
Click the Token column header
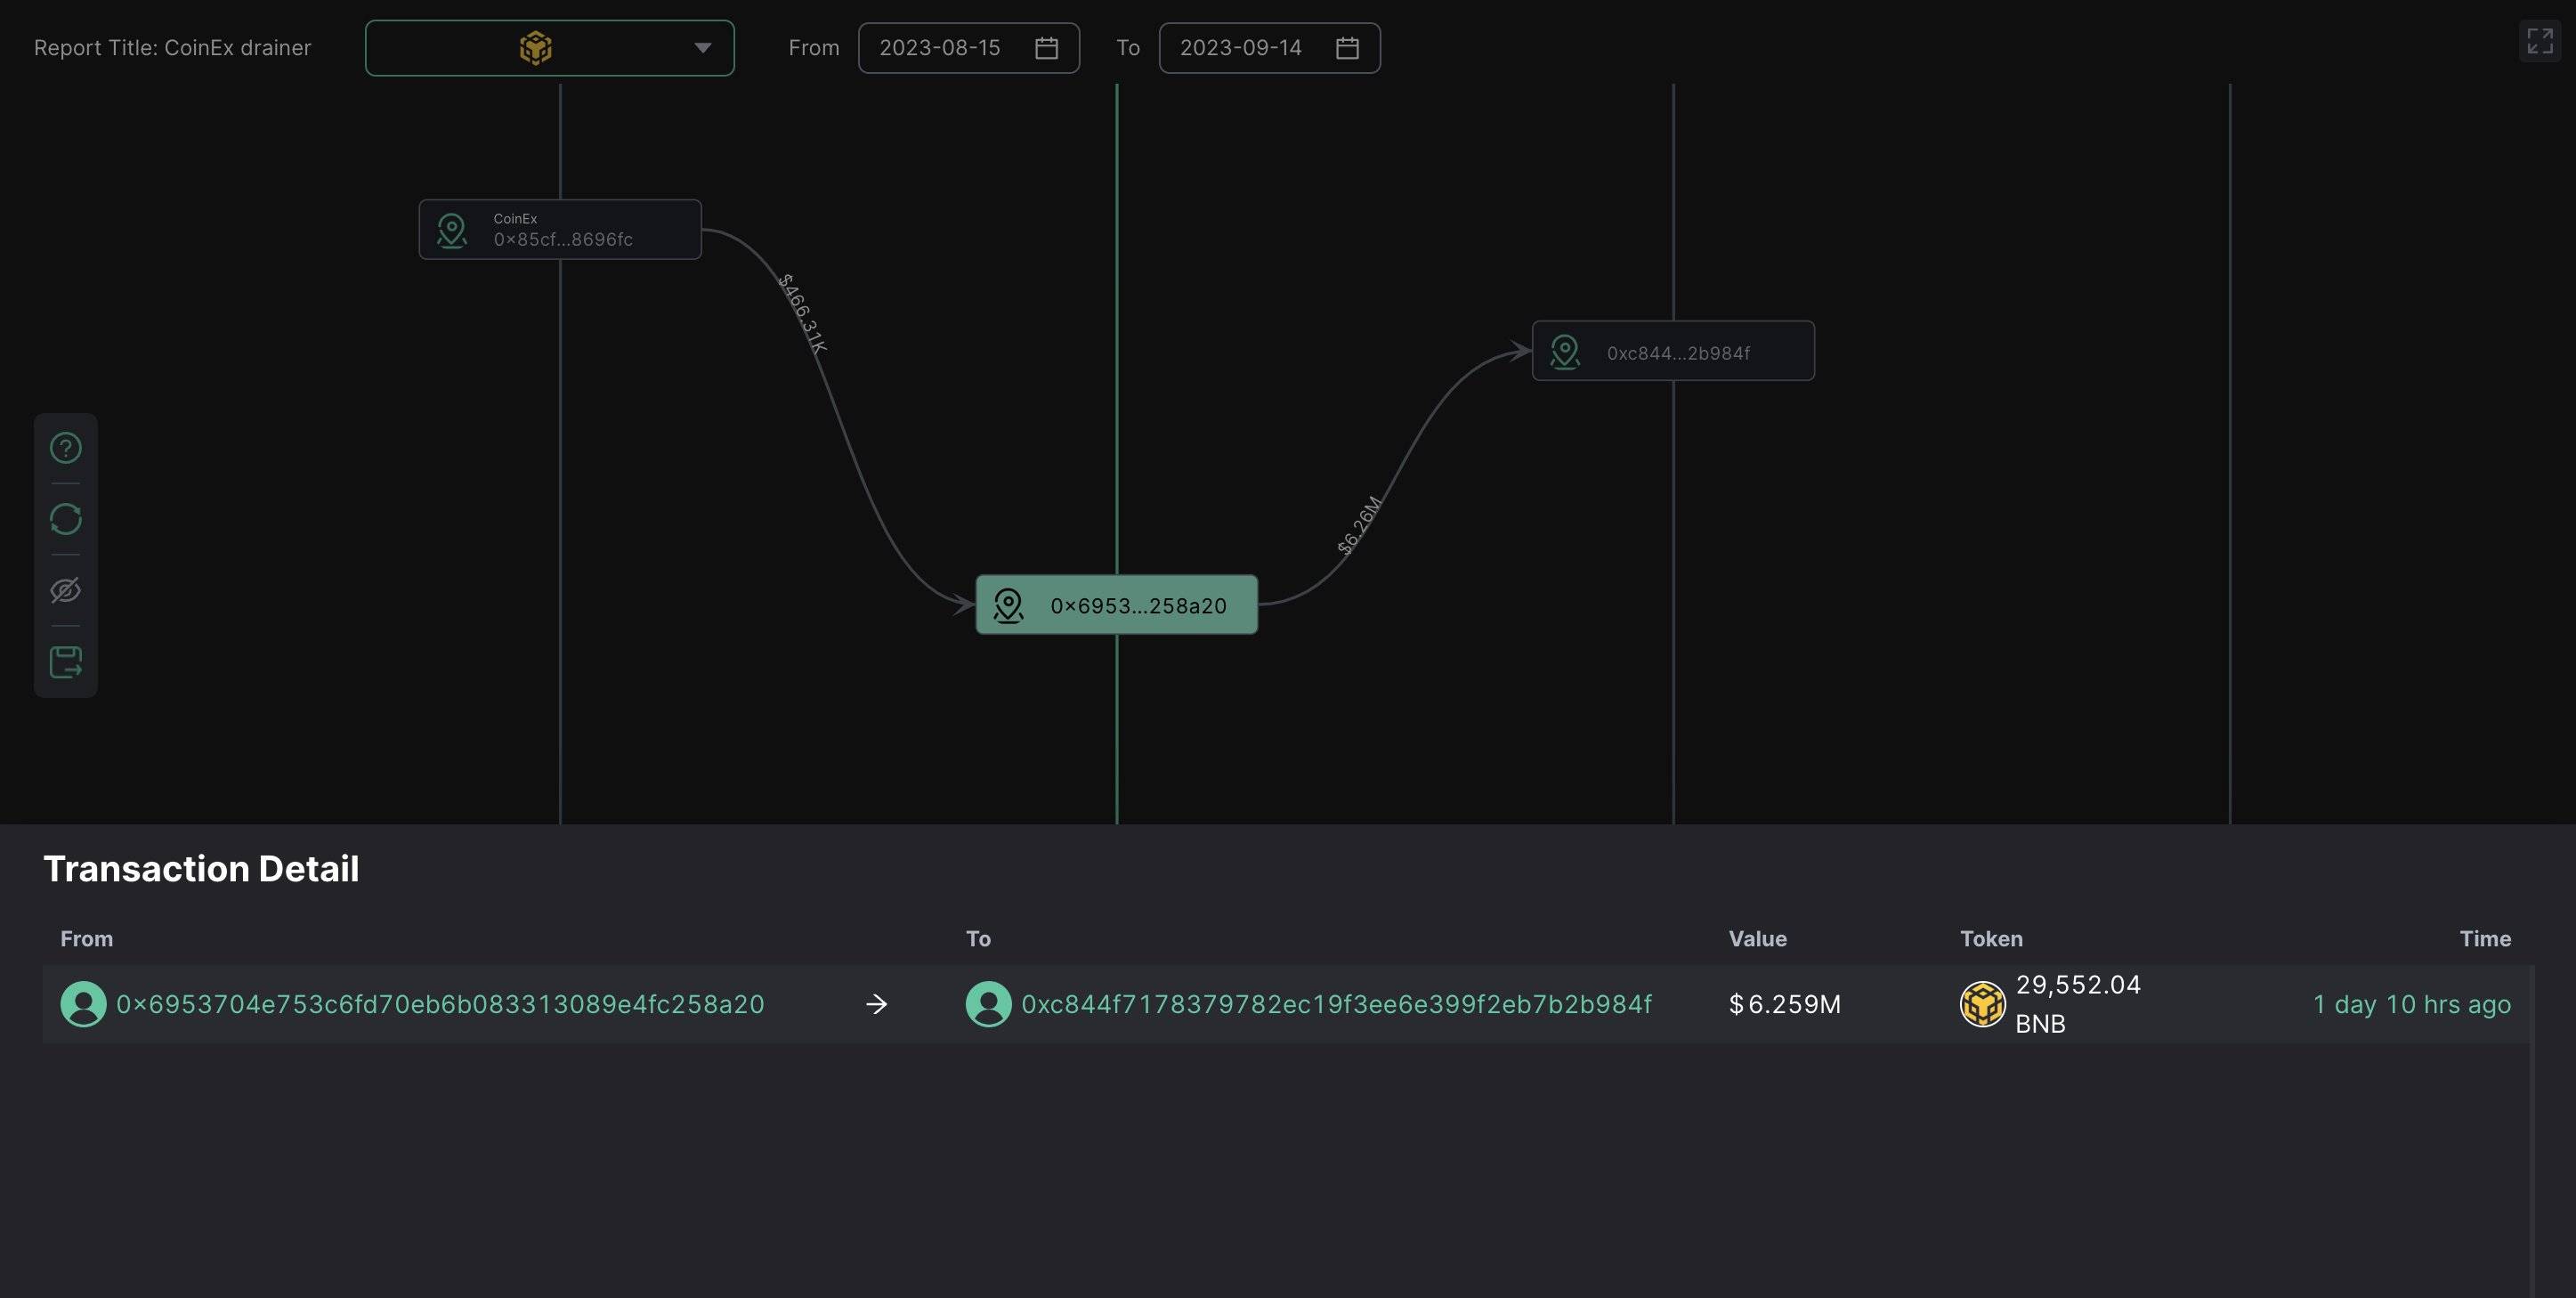[1991, 939]
